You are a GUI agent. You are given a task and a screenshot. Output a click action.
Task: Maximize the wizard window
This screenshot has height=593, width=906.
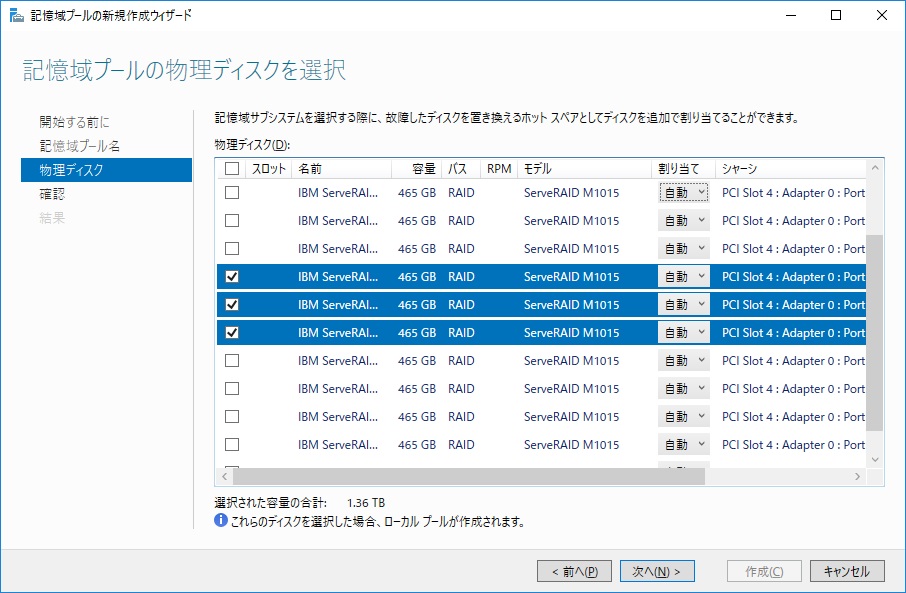coord(836,15)
